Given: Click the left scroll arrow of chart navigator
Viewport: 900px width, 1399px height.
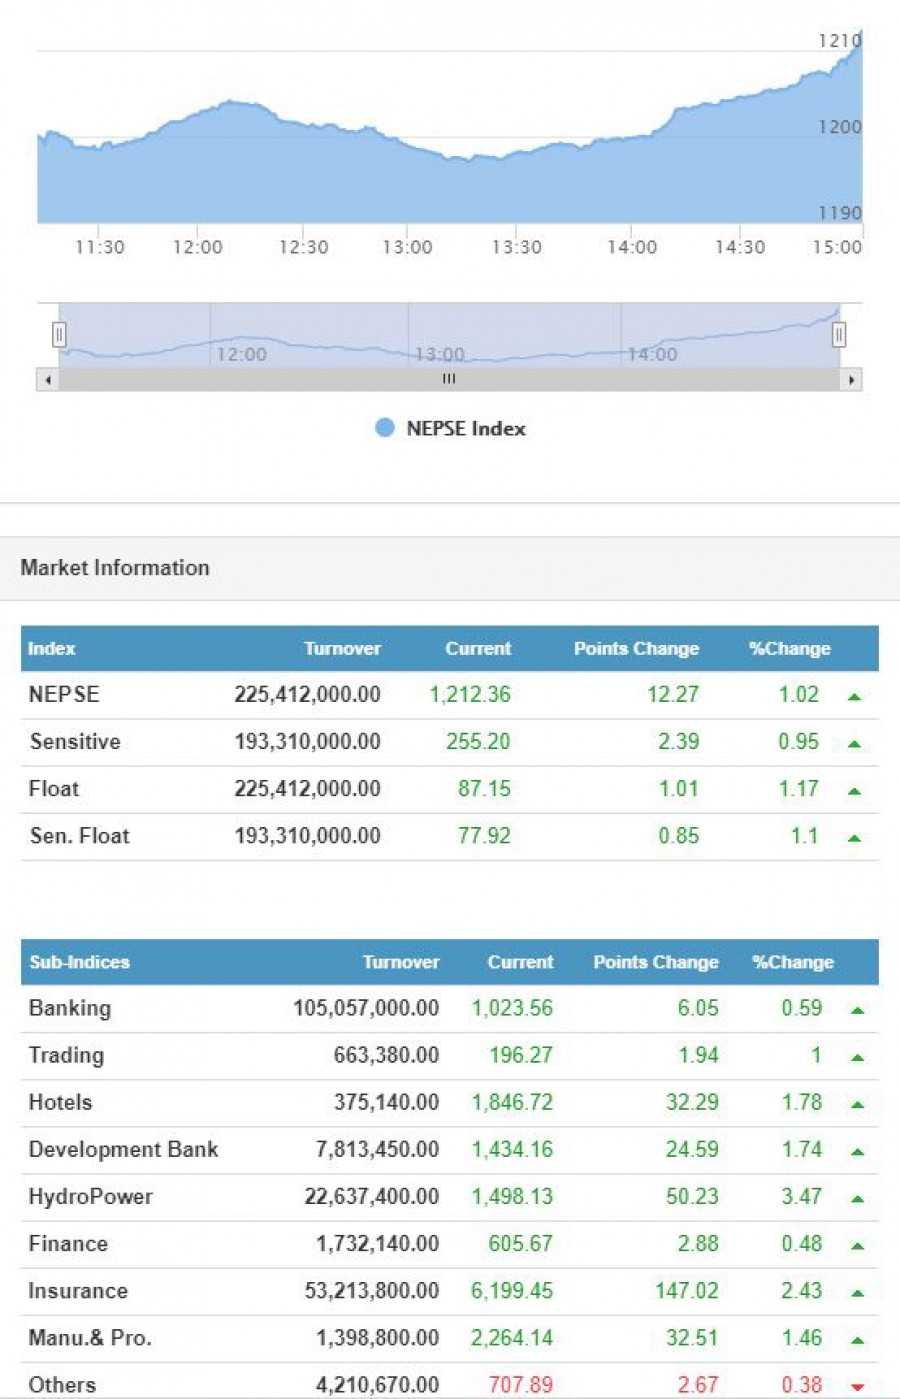Looking at the screenshot, I should pos(47,380).
